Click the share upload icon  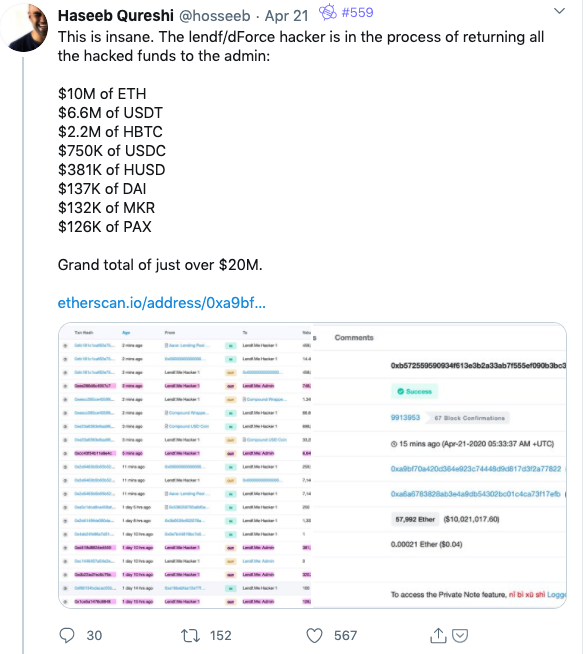438,635
